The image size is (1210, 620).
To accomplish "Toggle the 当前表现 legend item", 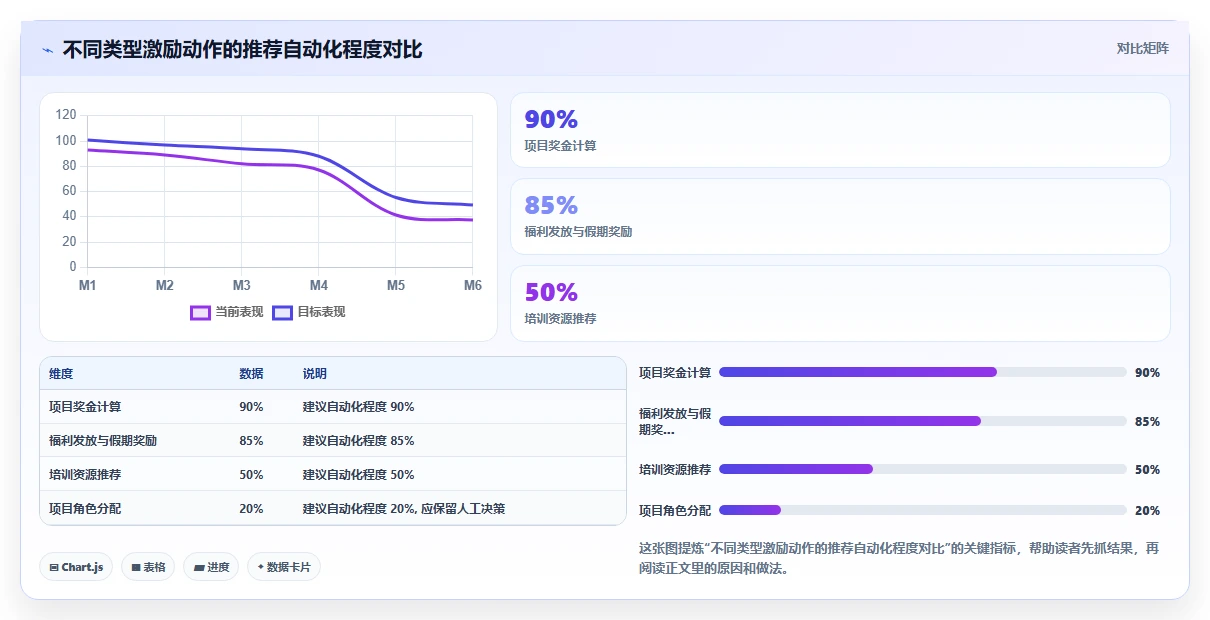I will pyautogui.click(x=227, y=312).
